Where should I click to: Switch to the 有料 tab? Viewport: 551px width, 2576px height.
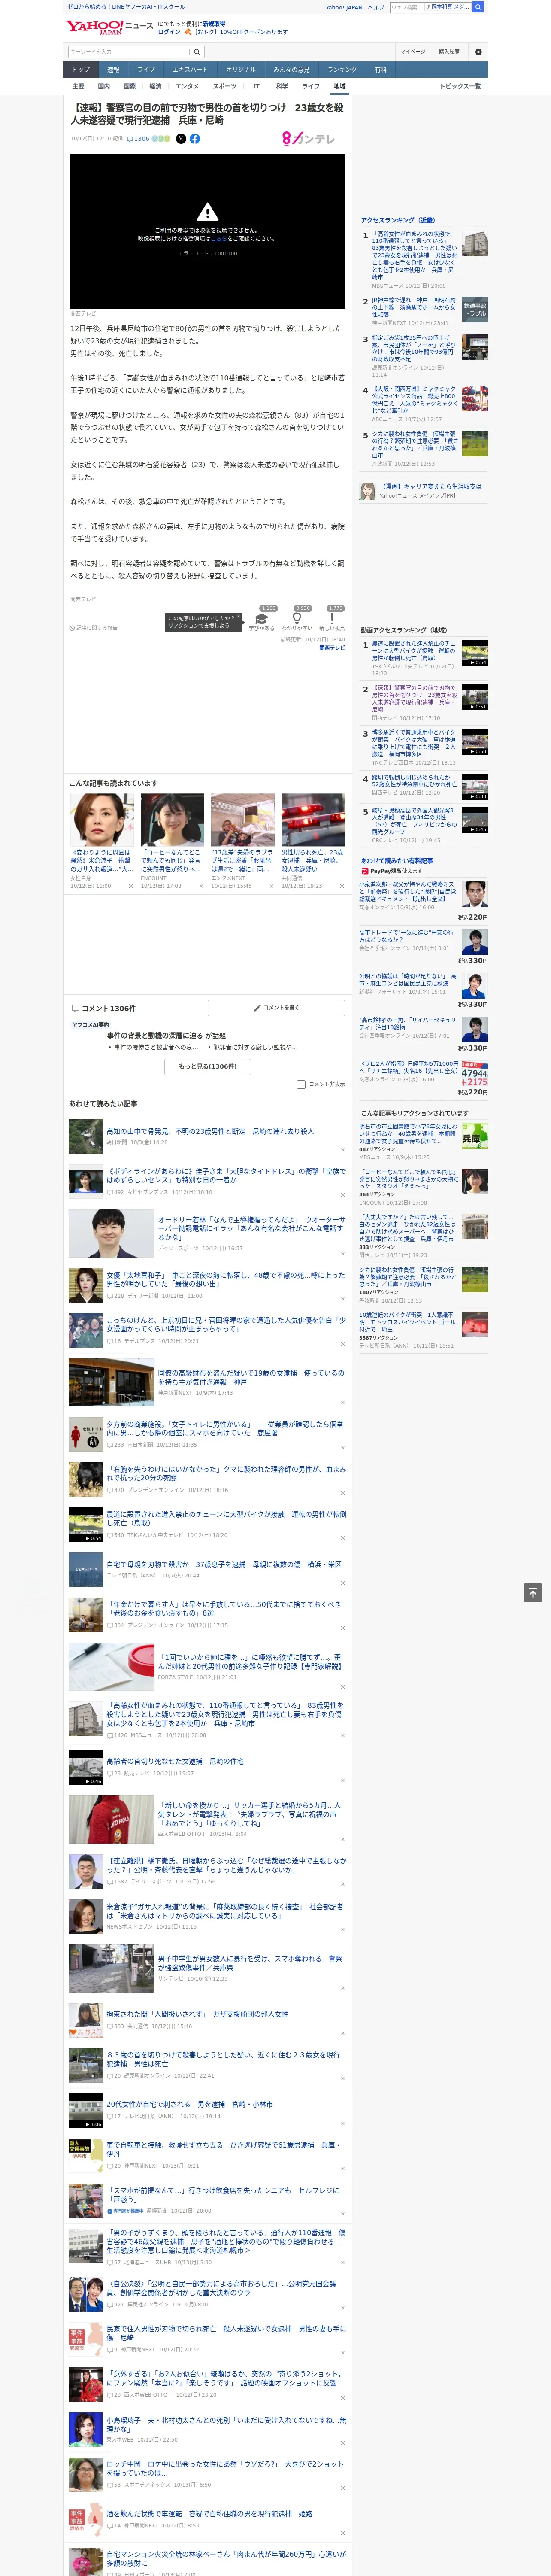tap(380, 70)
